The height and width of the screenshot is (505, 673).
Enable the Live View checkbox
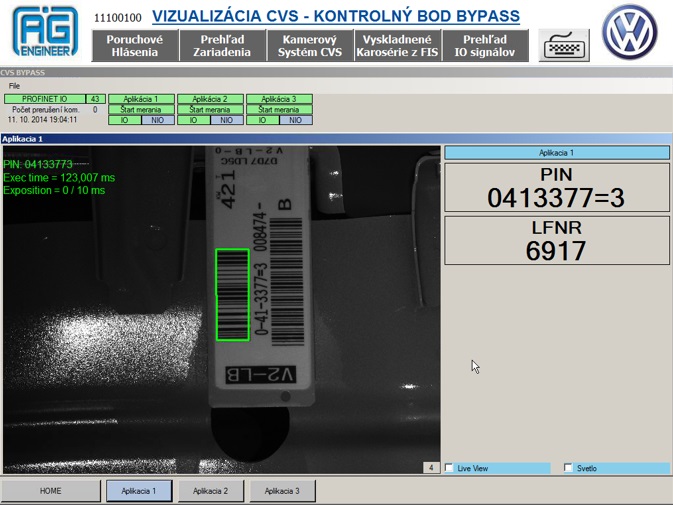pos(449,468)
